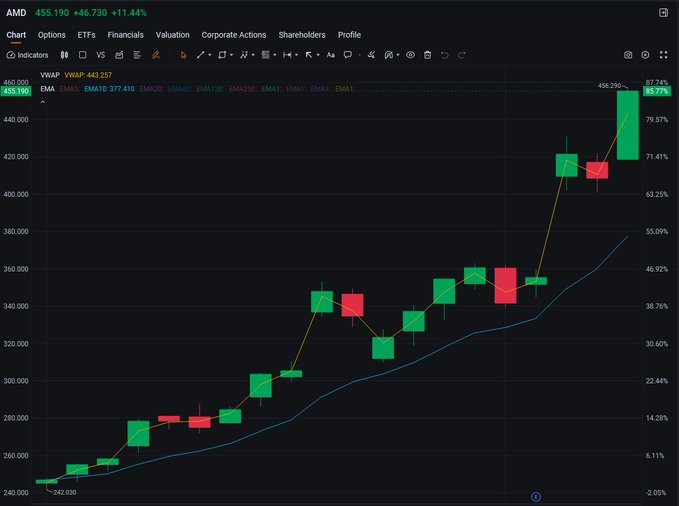Open the ETFs tab
679x506 pixels.
pyautogui.click(x=86, y=35)
